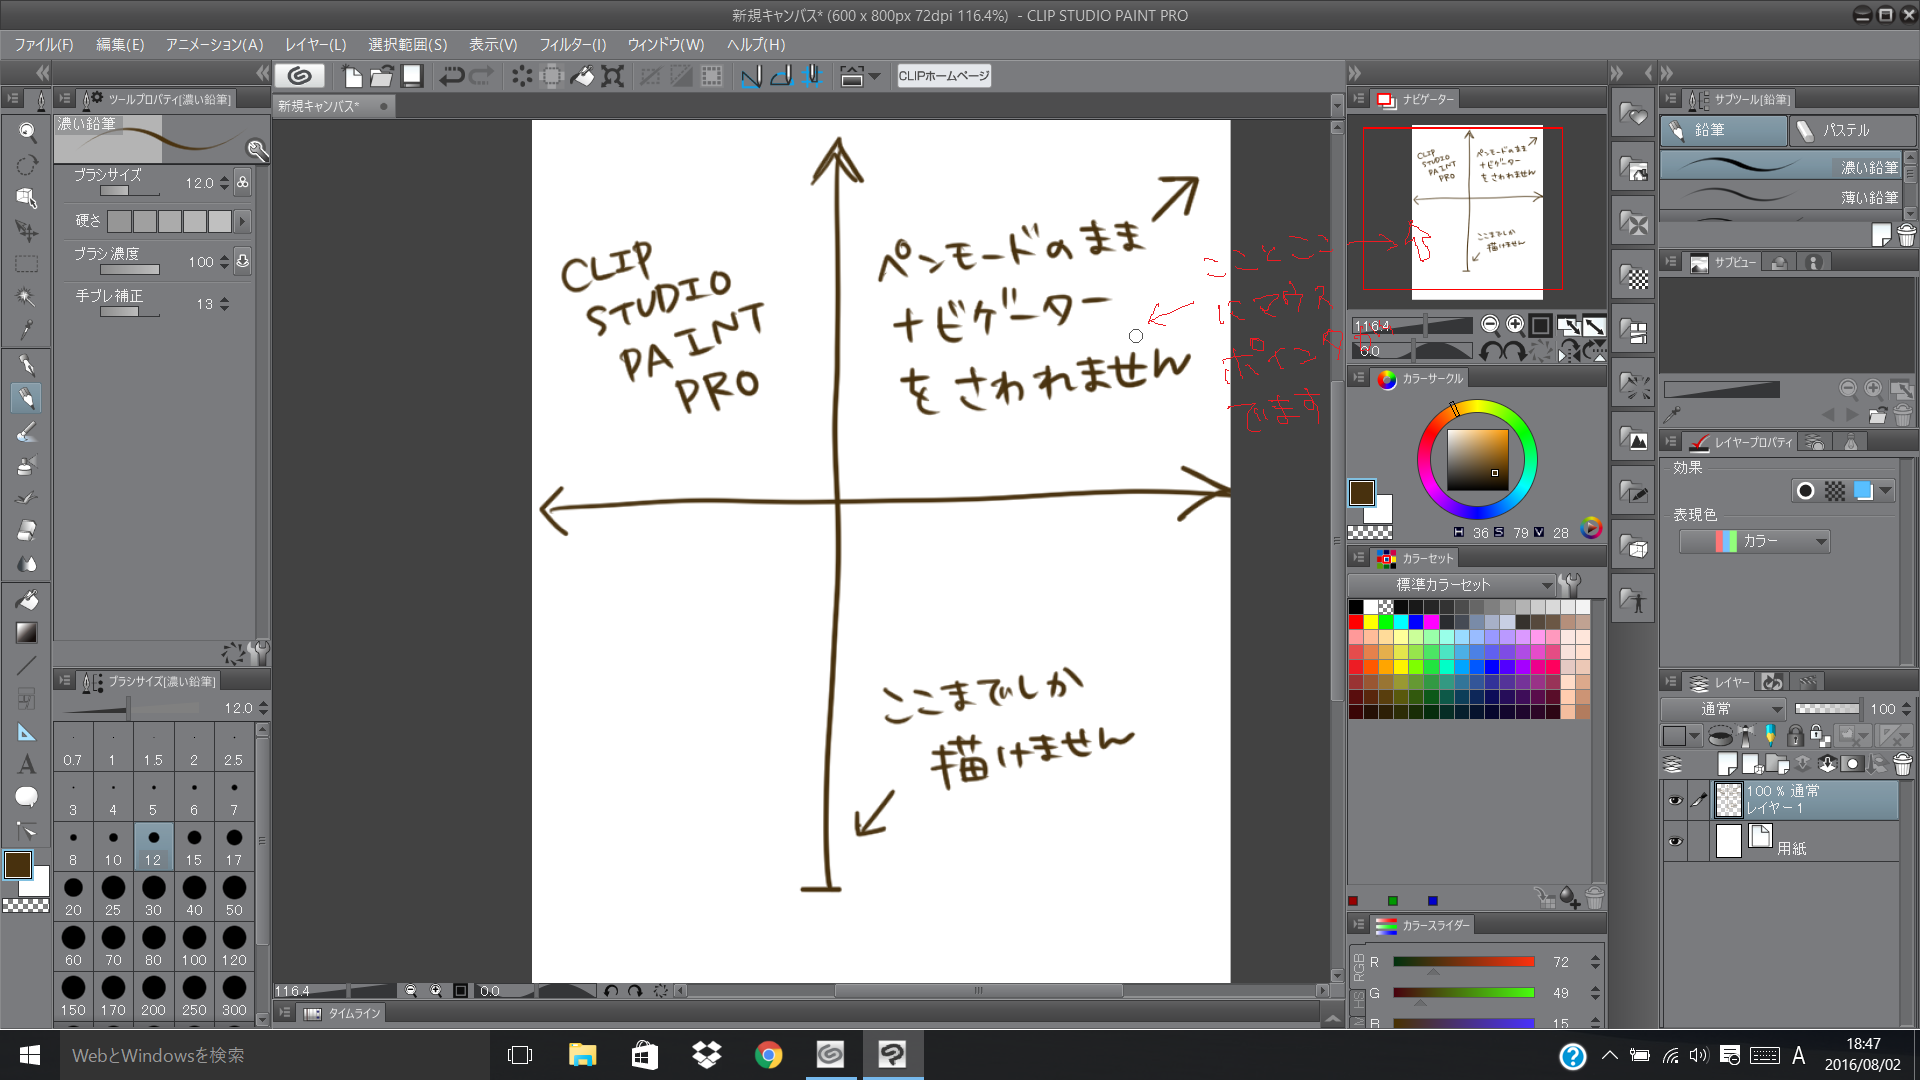Screen dimensions: 1920x1080
Task: Click the Undo arrow in toolbar
Action: pyautogui.click(x=452, y=76)
